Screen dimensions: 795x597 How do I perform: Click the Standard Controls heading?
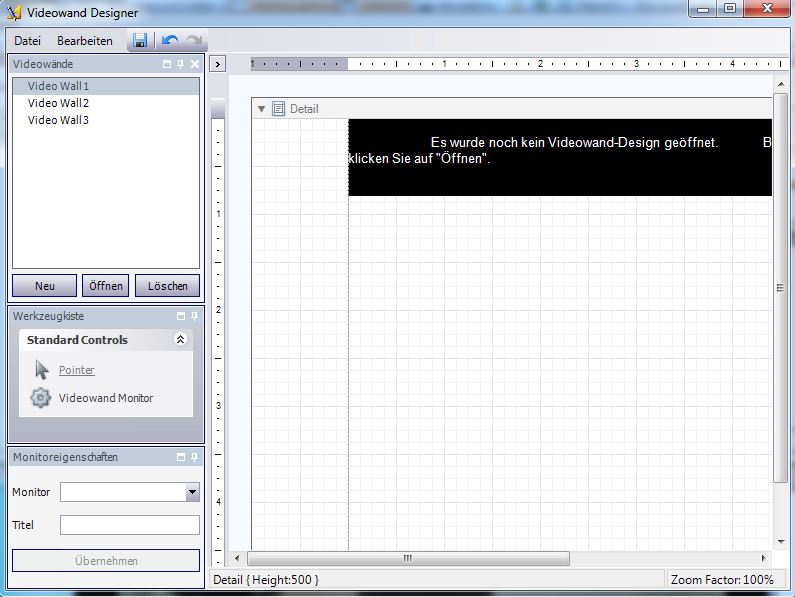(x=77, y=340)
